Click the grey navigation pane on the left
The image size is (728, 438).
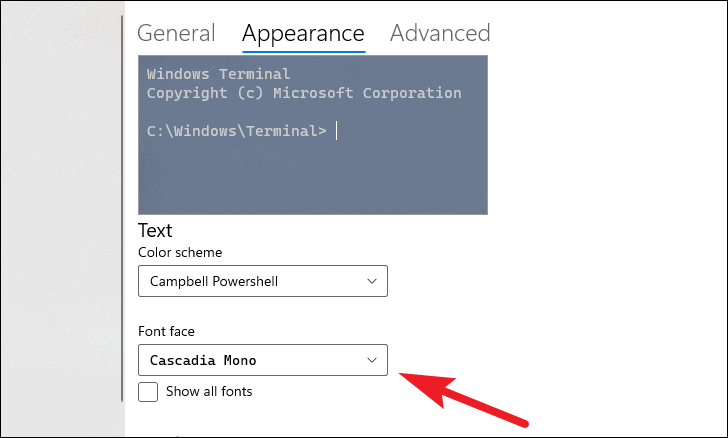click(x=60, y=218)
